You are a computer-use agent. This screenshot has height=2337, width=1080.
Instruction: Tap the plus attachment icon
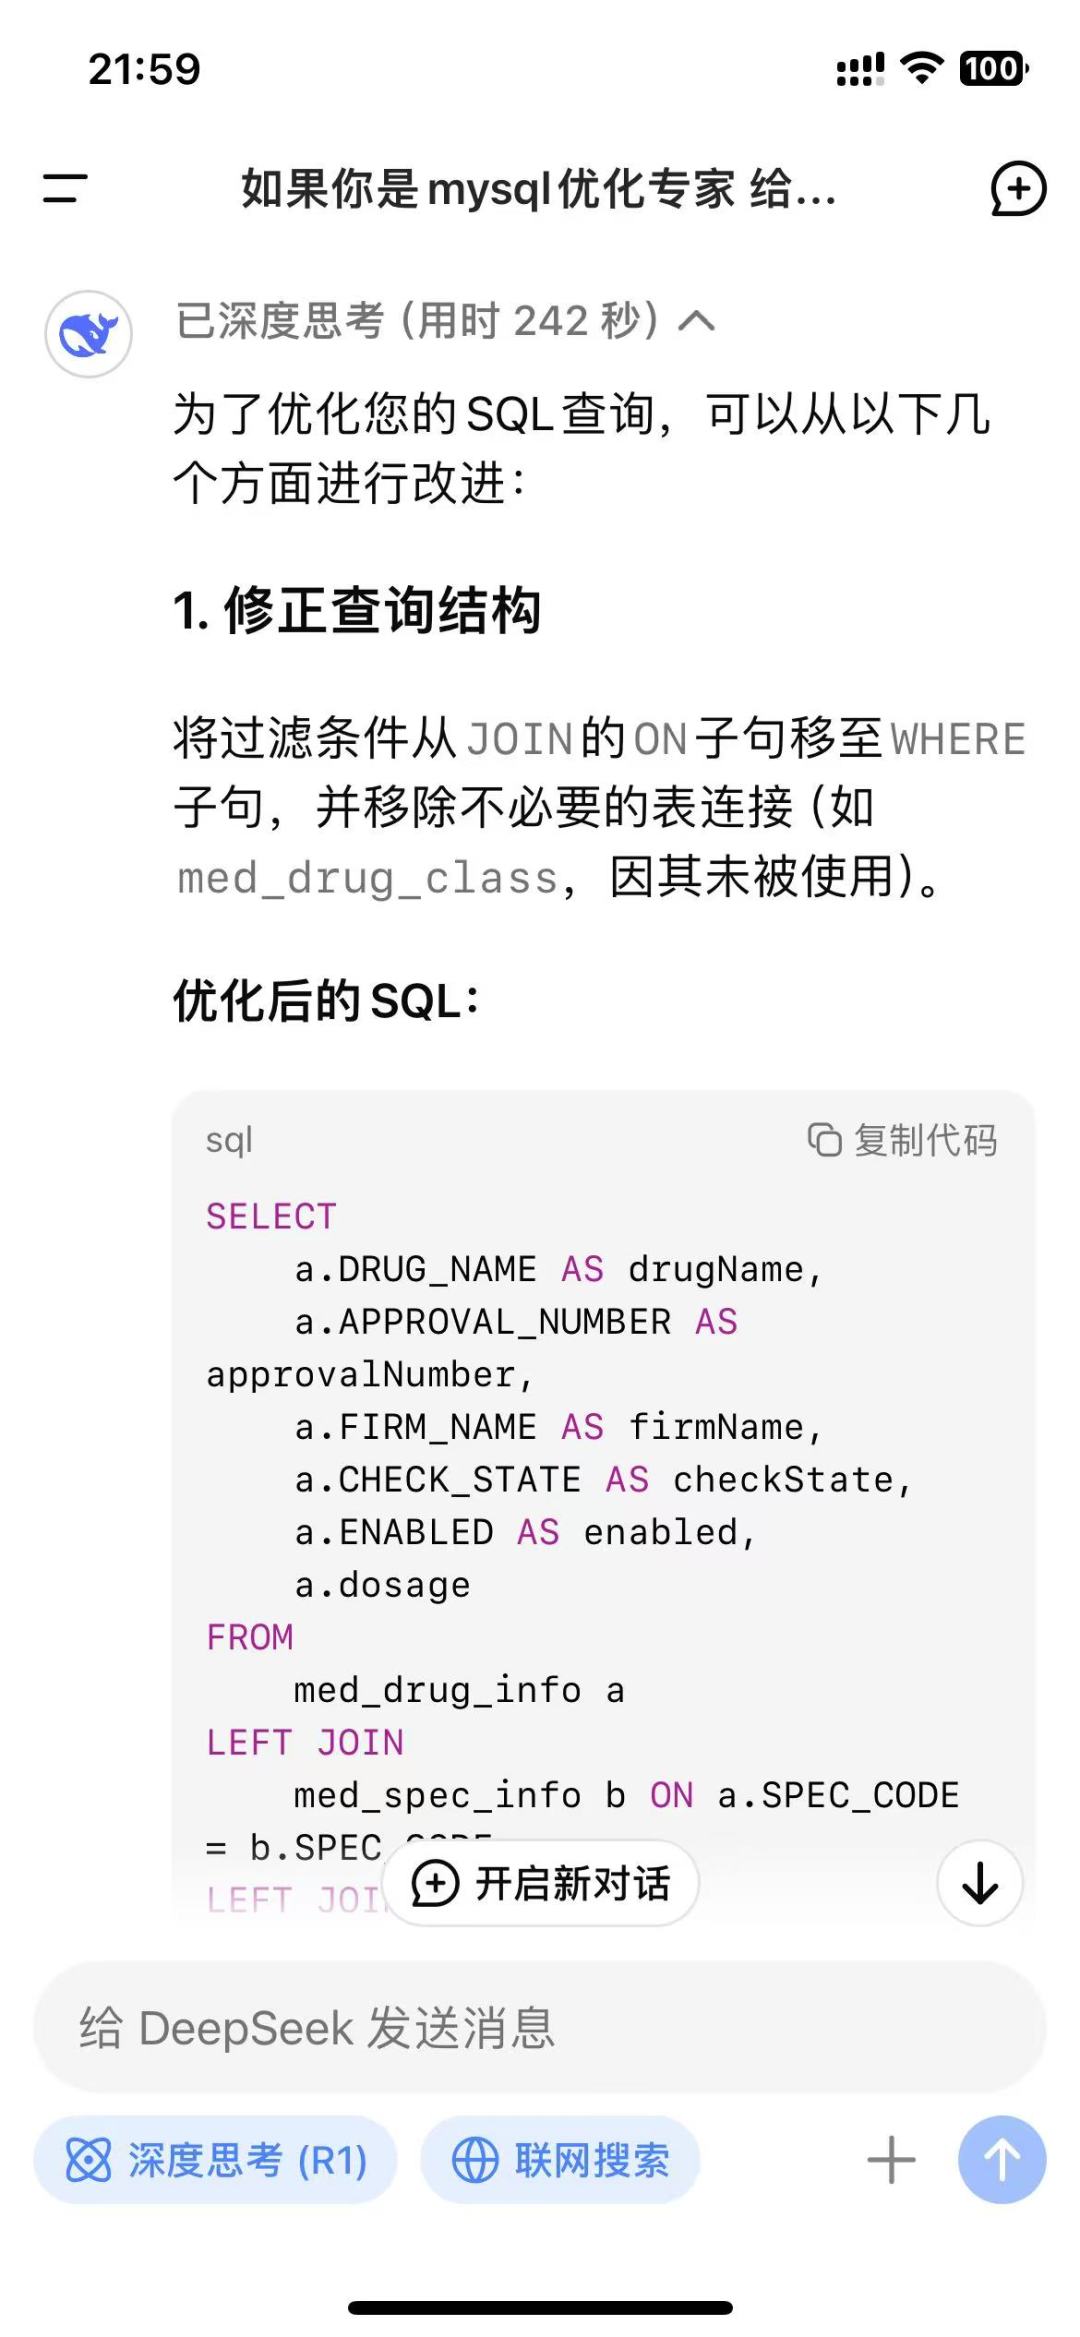pyautogui.click(x=891, y=2160)
